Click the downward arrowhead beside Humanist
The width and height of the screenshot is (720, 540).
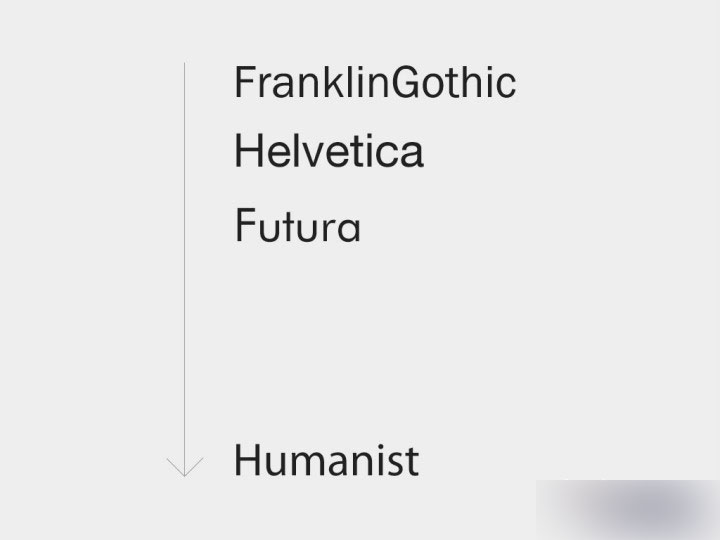pos(185,467)
